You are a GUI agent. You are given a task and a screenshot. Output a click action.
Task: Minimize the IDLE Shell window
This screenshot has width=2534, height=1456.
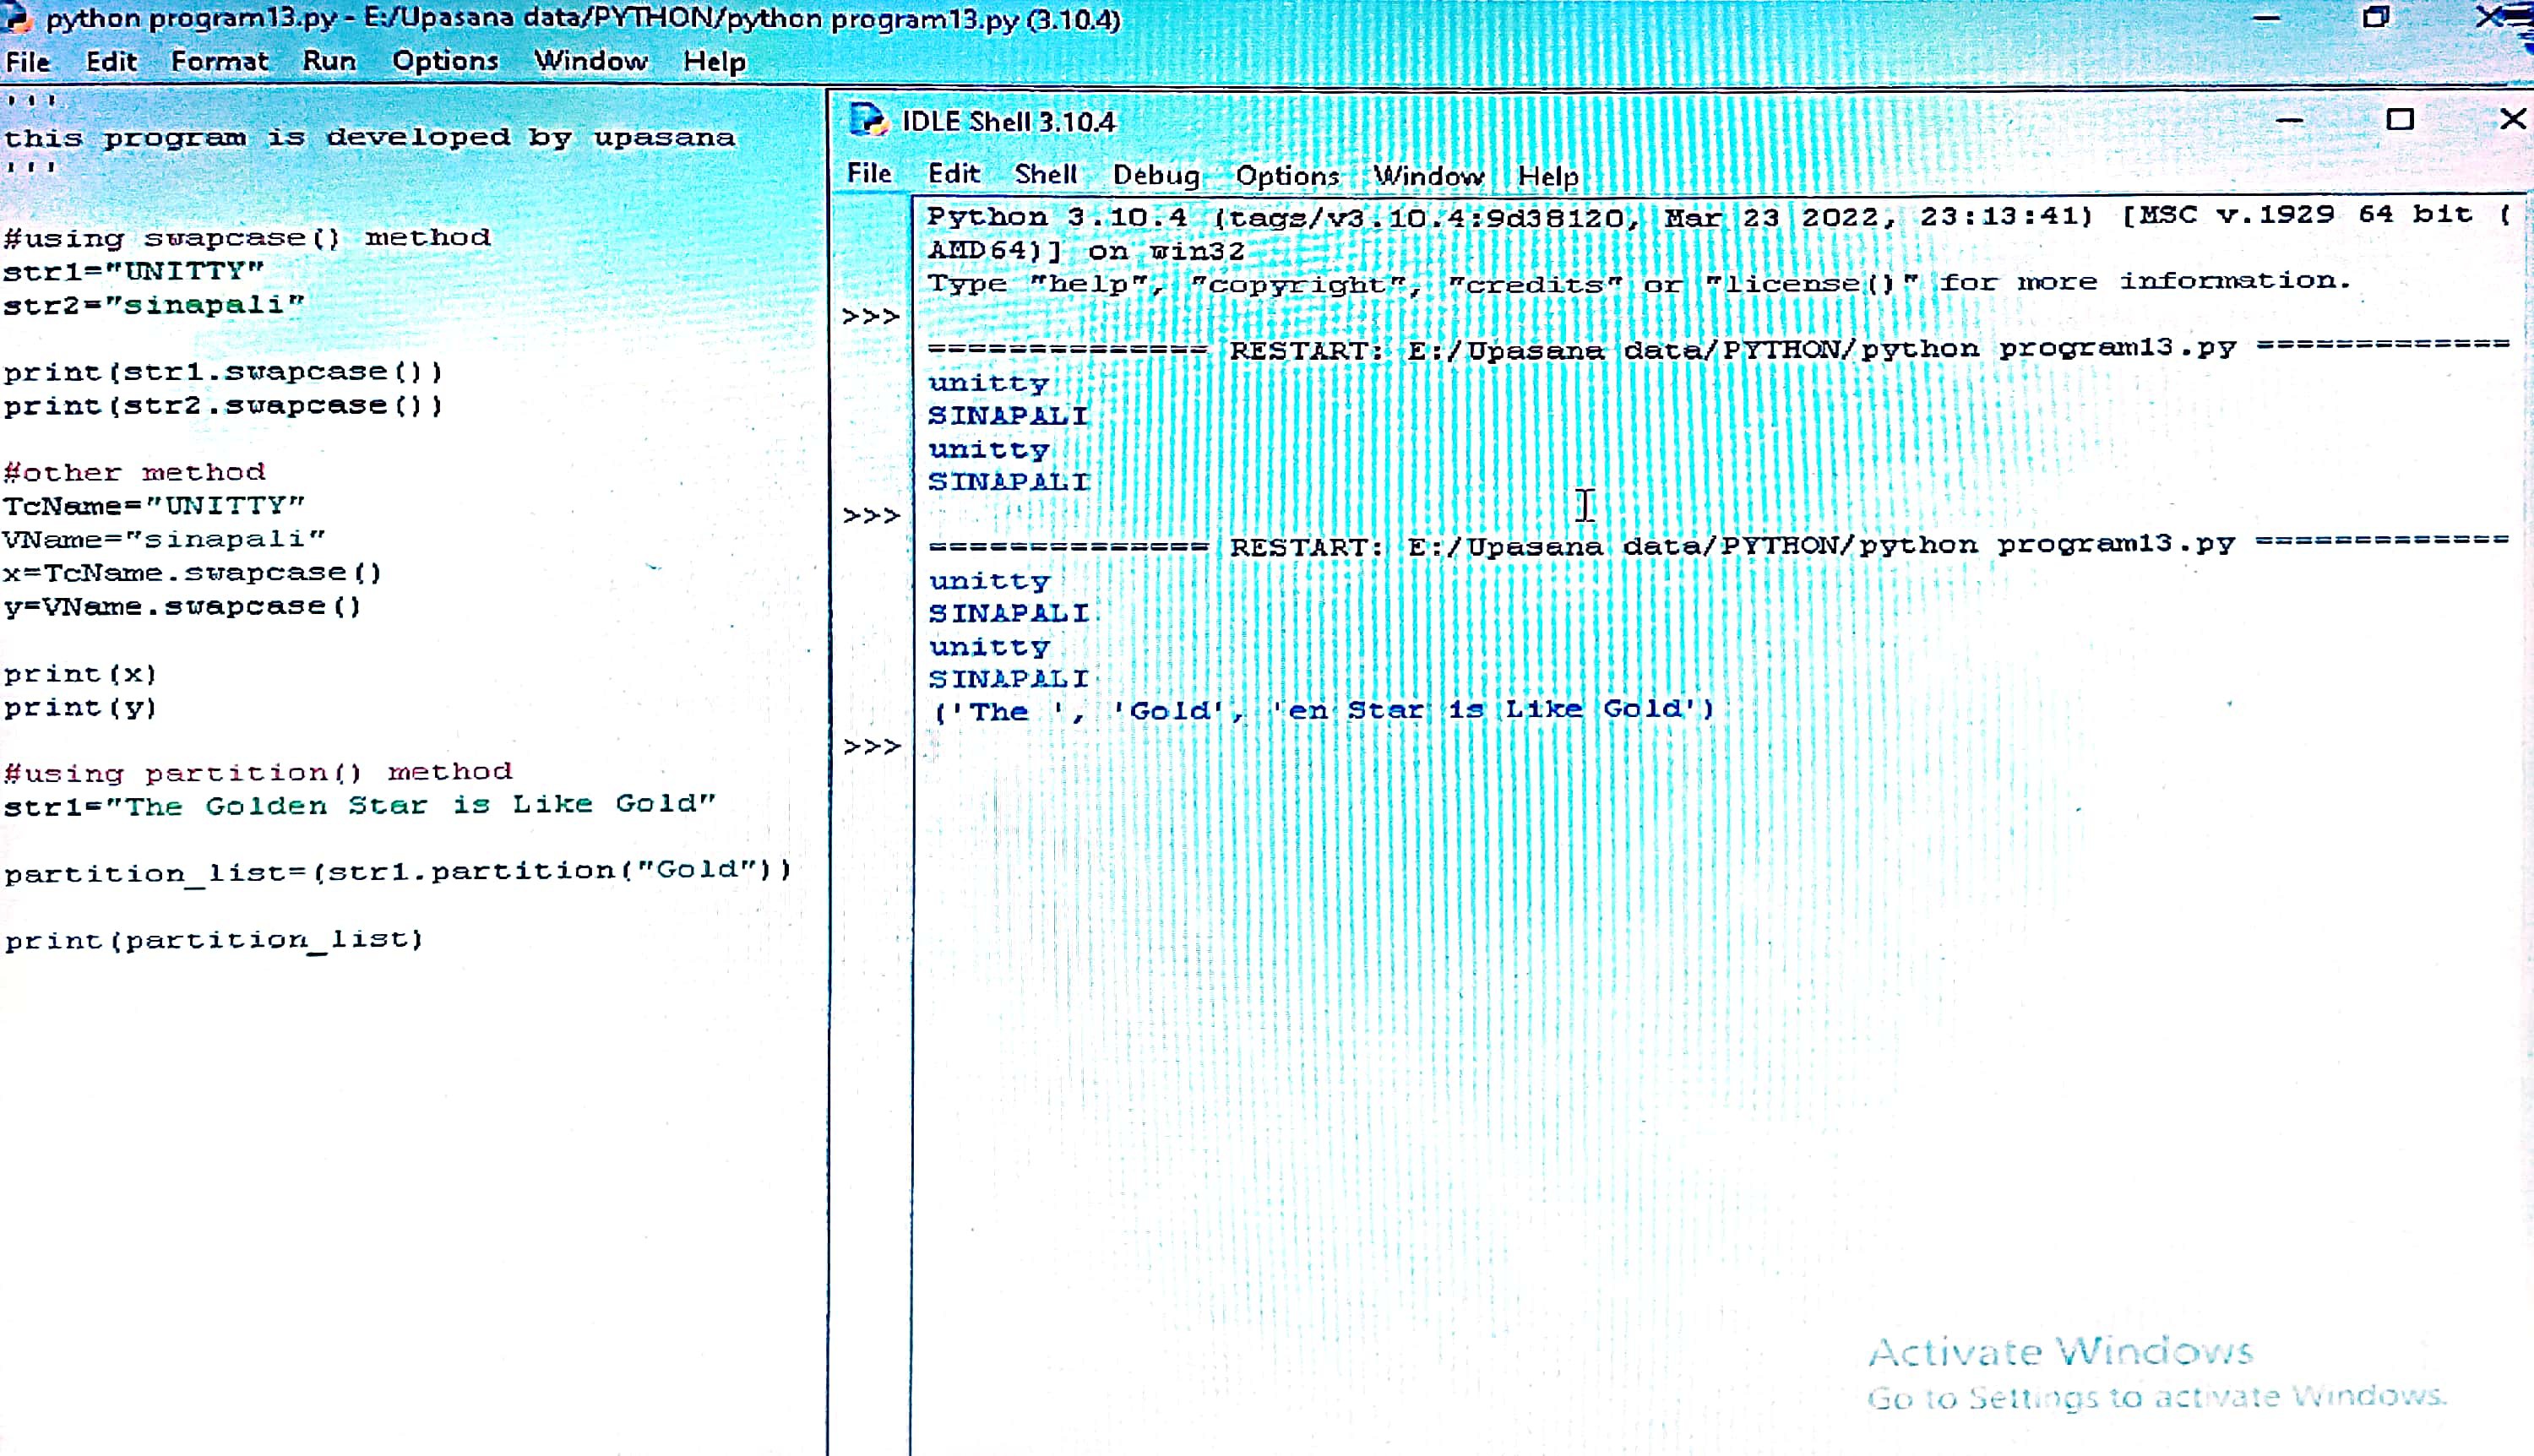click(x=2289, y=120)
